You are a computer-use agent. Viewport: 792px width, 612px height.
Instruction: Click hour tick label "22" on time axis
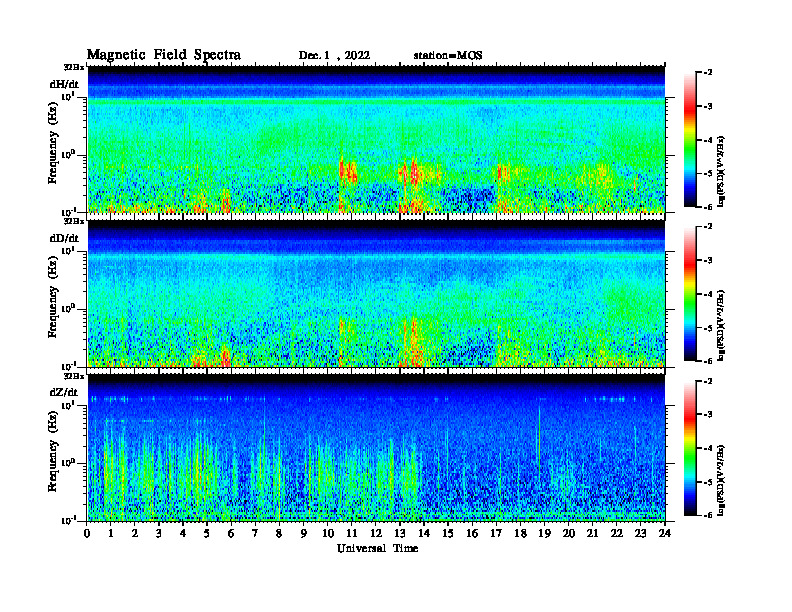[x=617, y=534]
